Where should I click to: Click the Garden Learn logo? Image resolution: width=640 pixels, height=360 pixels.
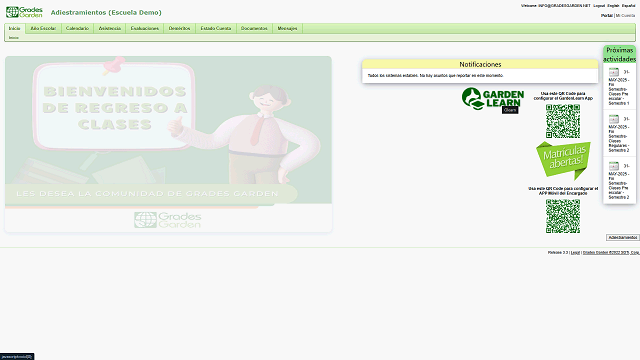(493, 99)
